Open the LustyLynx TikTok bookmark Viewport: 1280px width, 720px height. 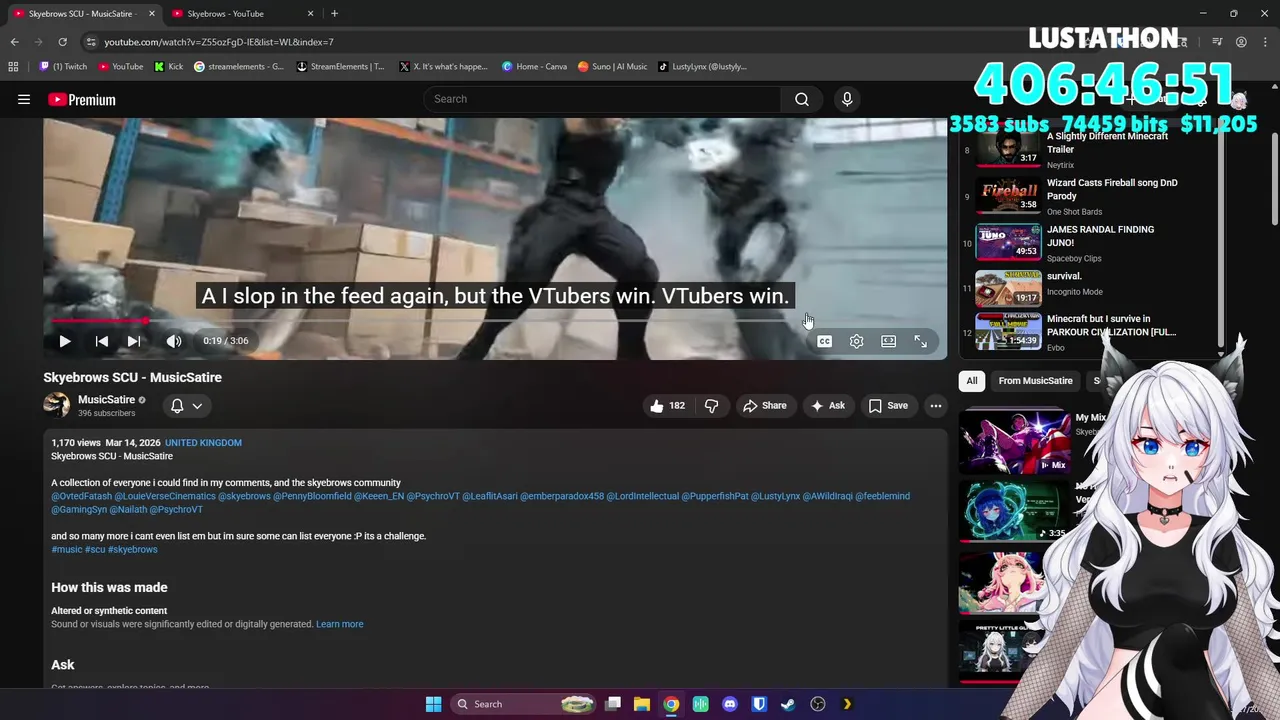pos(702,67)
